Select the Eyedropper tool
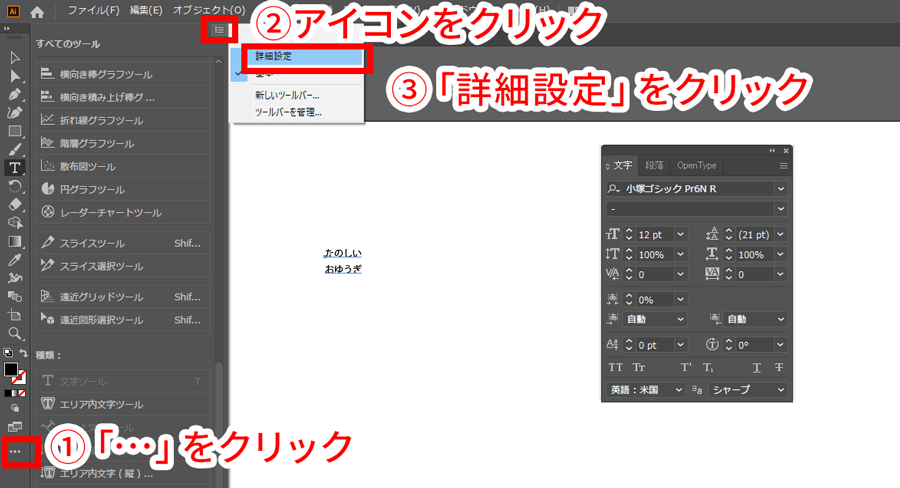This screenshot has width=900, height=488. tap(15, 260)
